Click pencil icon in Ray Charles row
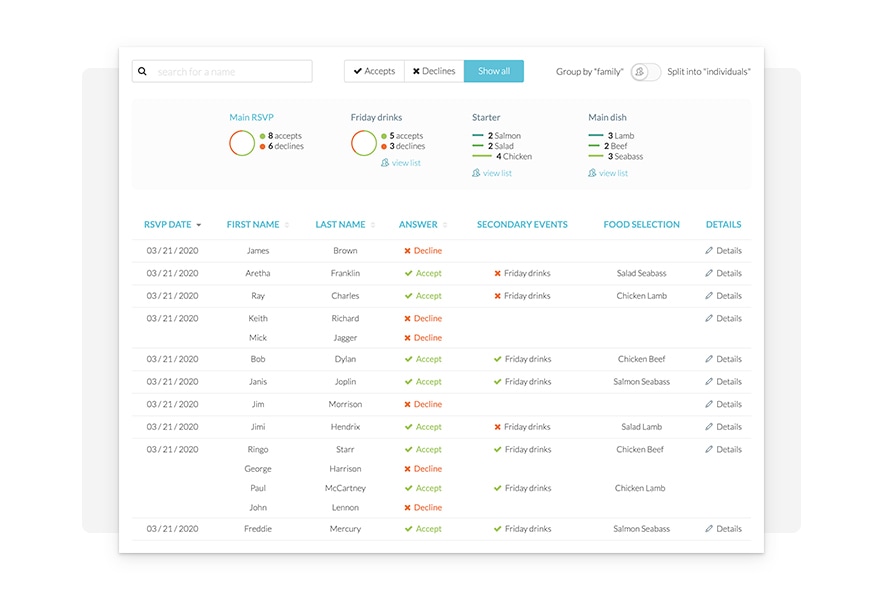Image resolution: width=882 pixels, height=600 pixels. click(x=709, y=295)
